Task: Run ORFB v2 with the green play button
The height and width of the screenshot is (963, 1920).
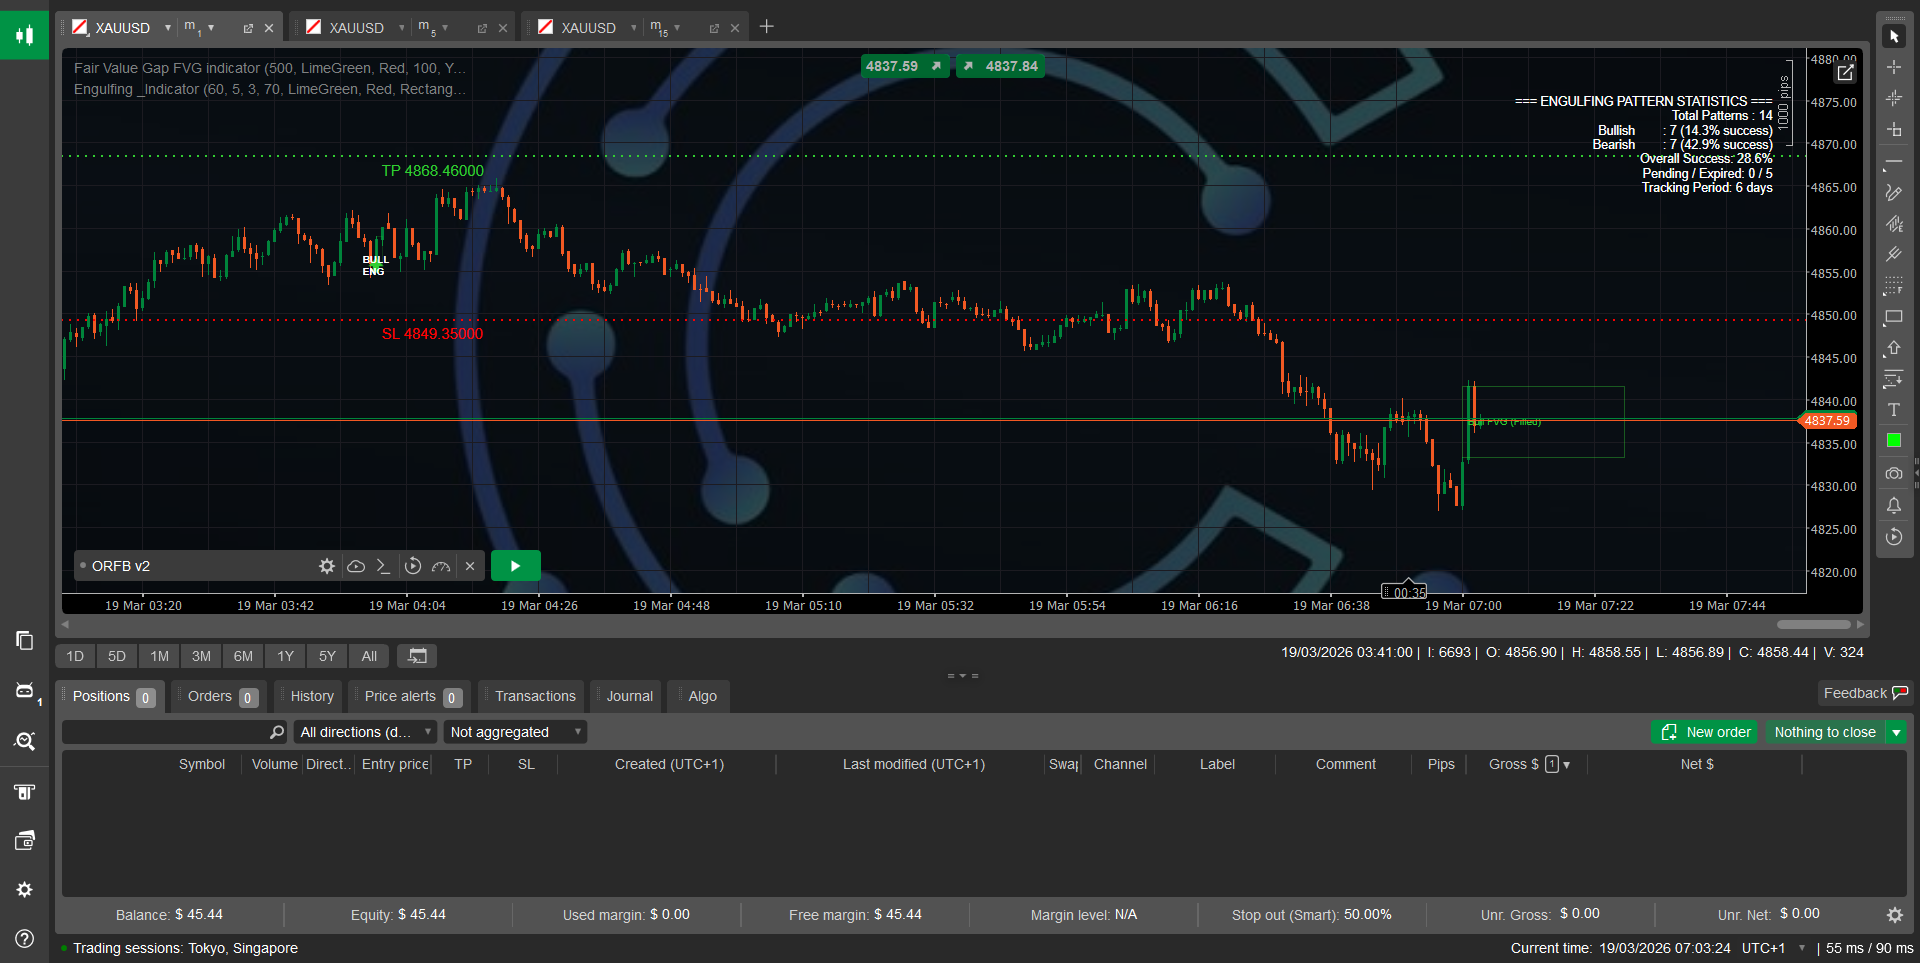Action: click(x=515, y=565)
